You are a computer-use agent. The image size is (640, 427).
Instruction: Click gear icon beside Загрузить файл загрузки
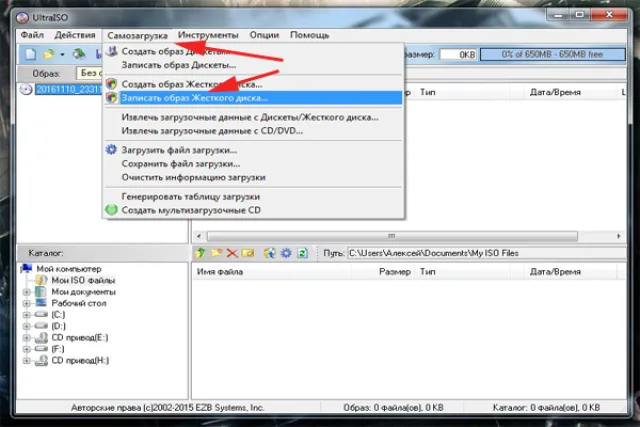pos(111,150)
